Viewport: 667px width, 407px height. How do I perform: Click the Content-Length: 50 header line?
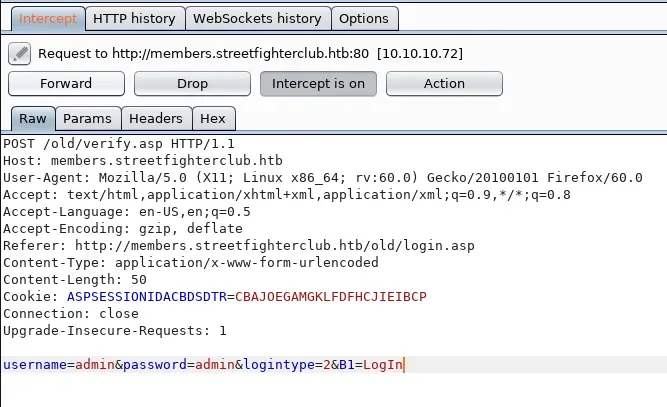click(75, 280)
